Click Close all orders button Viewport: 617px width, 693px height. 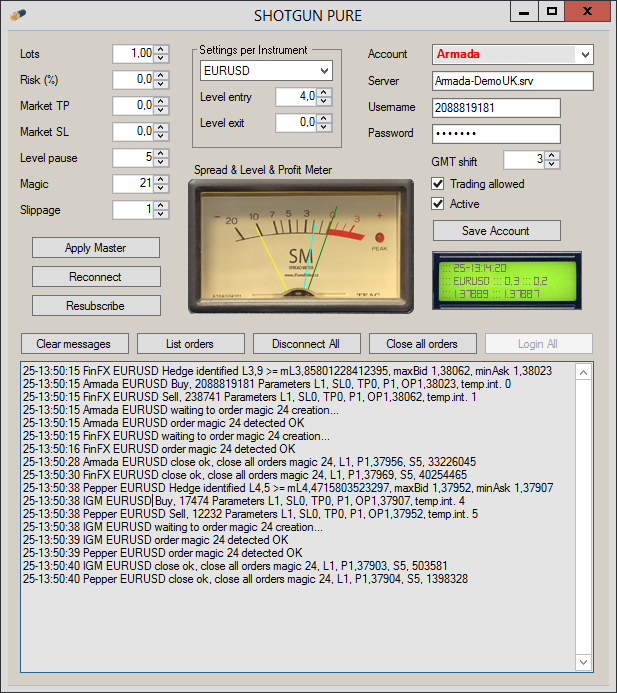[x=423, y=343]
